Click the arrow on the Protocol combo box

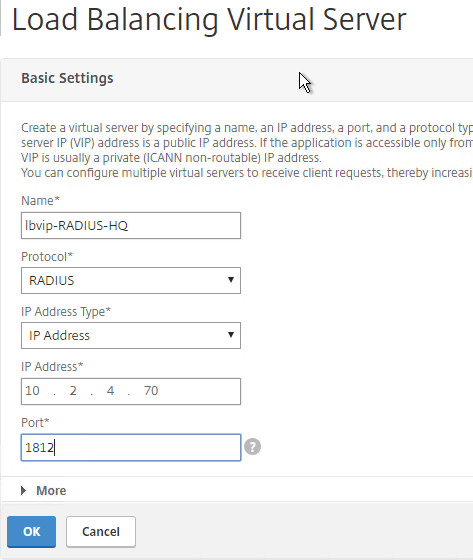point(231,280)
